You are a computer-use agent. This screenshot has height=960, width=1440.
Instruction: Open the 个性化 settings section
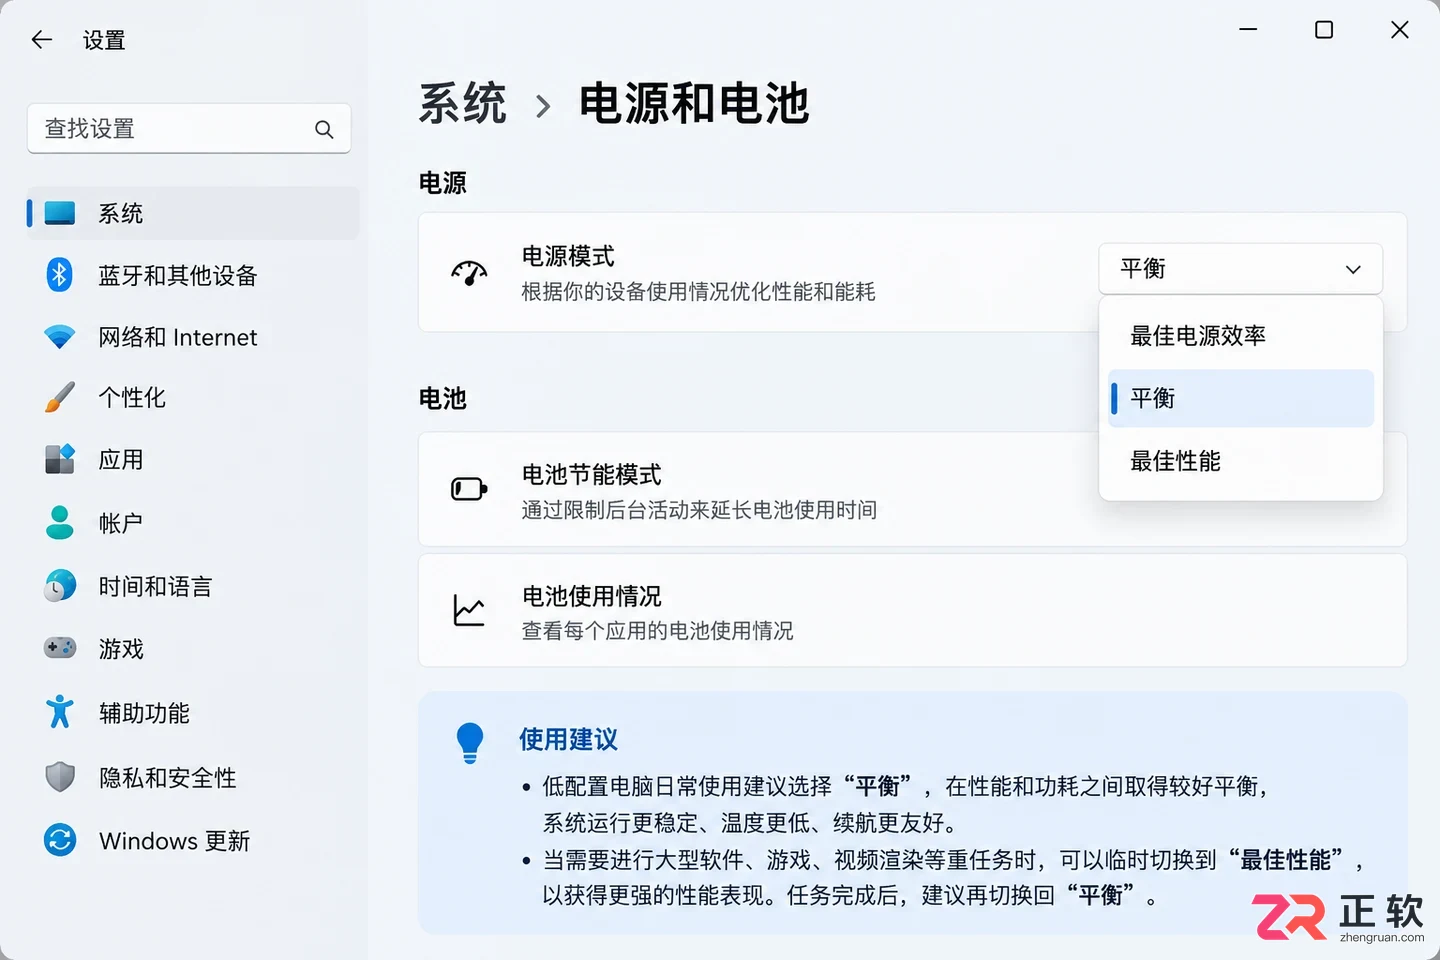pos(193,398)
